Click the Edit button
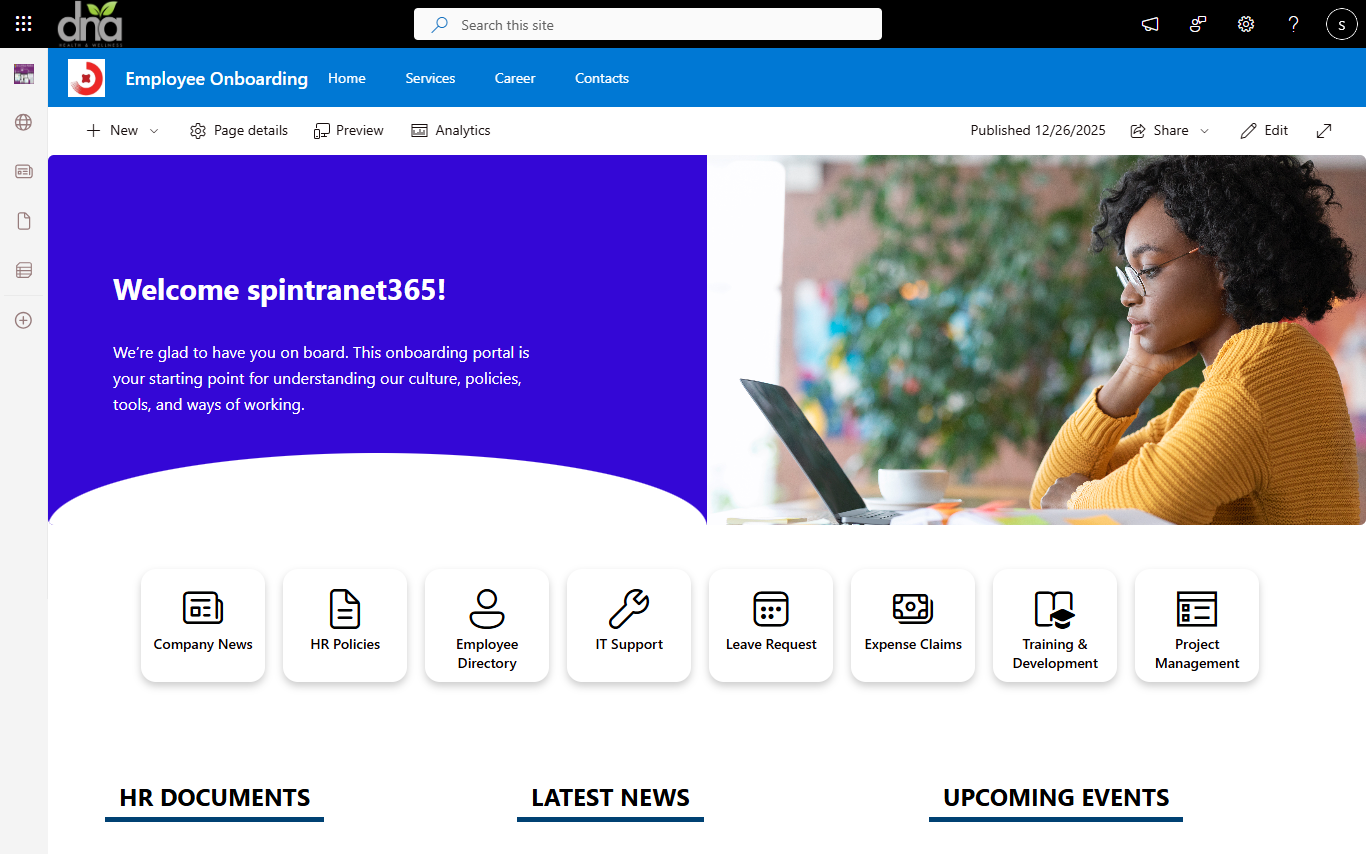 point(1264,130)
